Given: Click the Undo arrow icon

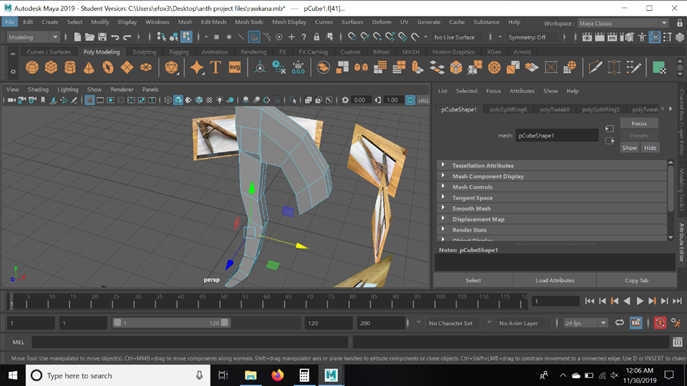Looking at the screenshot, I should pos(115,37).
